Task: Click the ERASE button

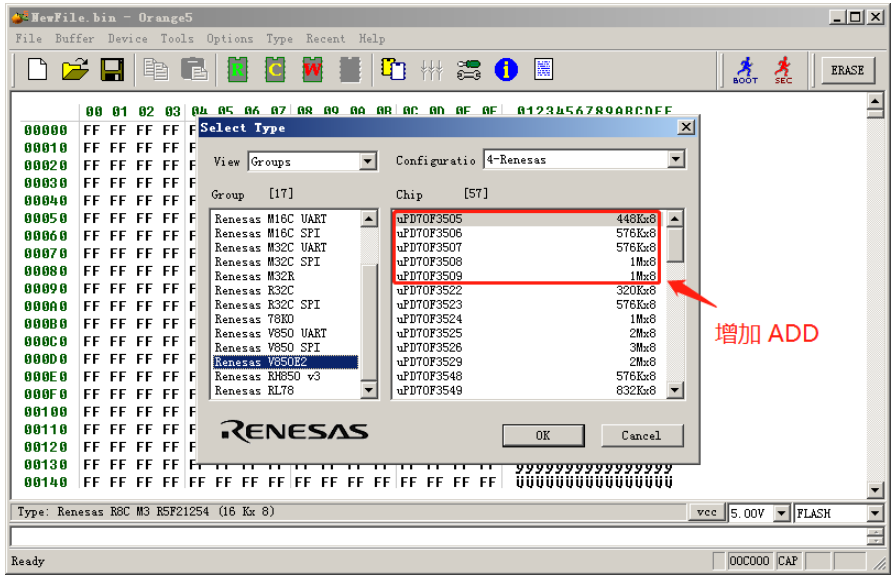Action: click(x=848, y=70)
